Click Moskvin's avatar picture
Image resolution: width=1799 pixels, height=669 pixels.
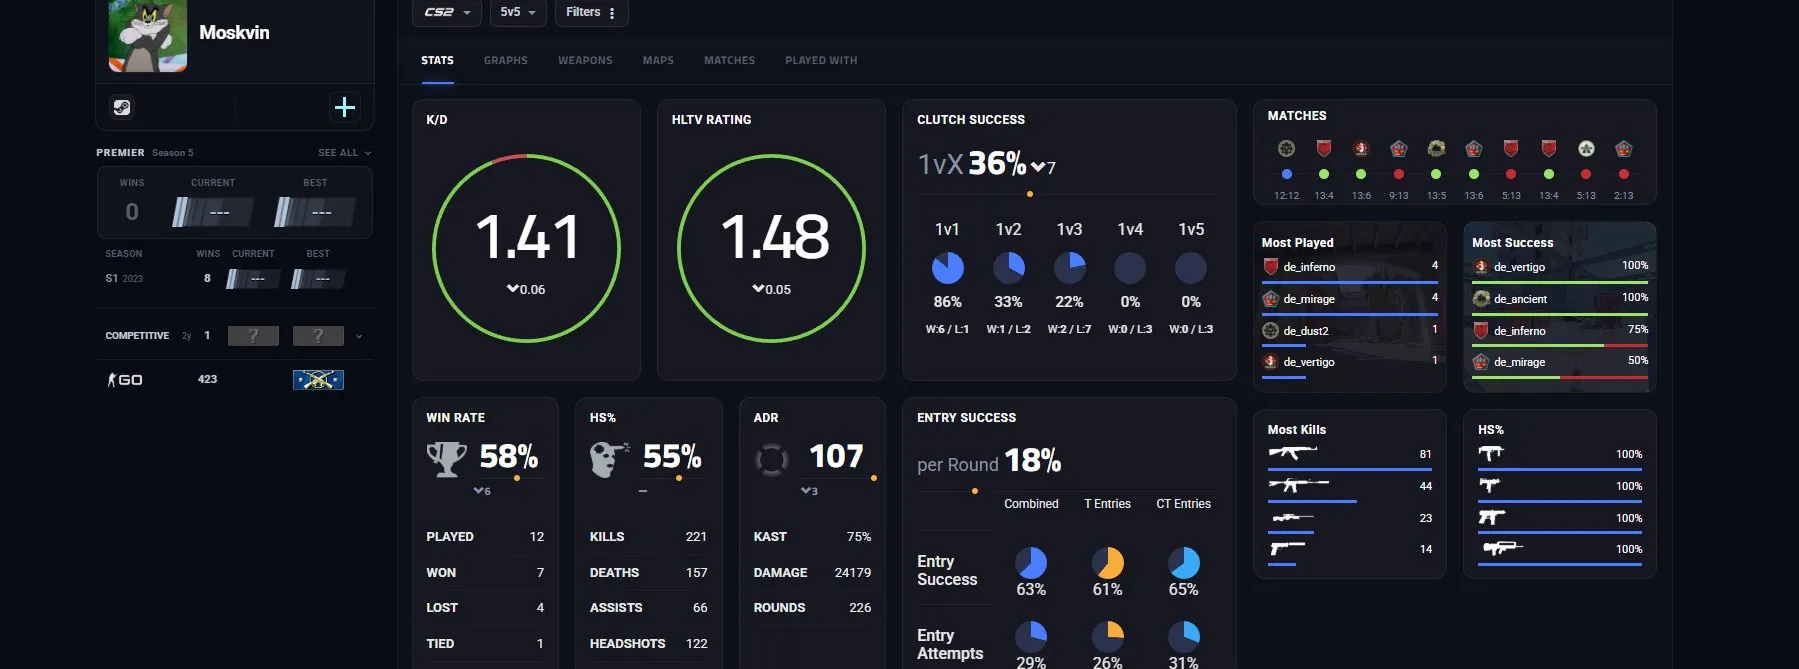[x=148, y=36]
